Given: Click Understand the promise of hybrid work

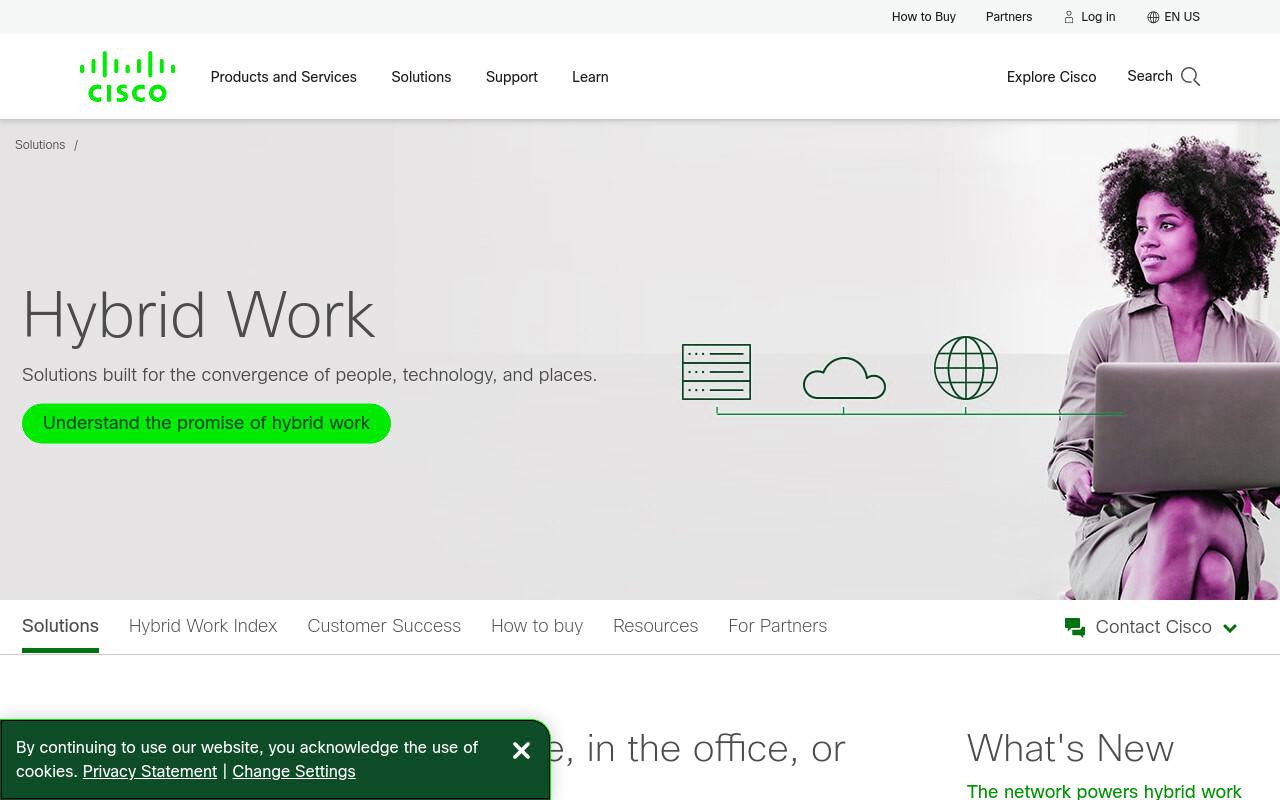Looking at the screenshot, I should tap(206, 423).
